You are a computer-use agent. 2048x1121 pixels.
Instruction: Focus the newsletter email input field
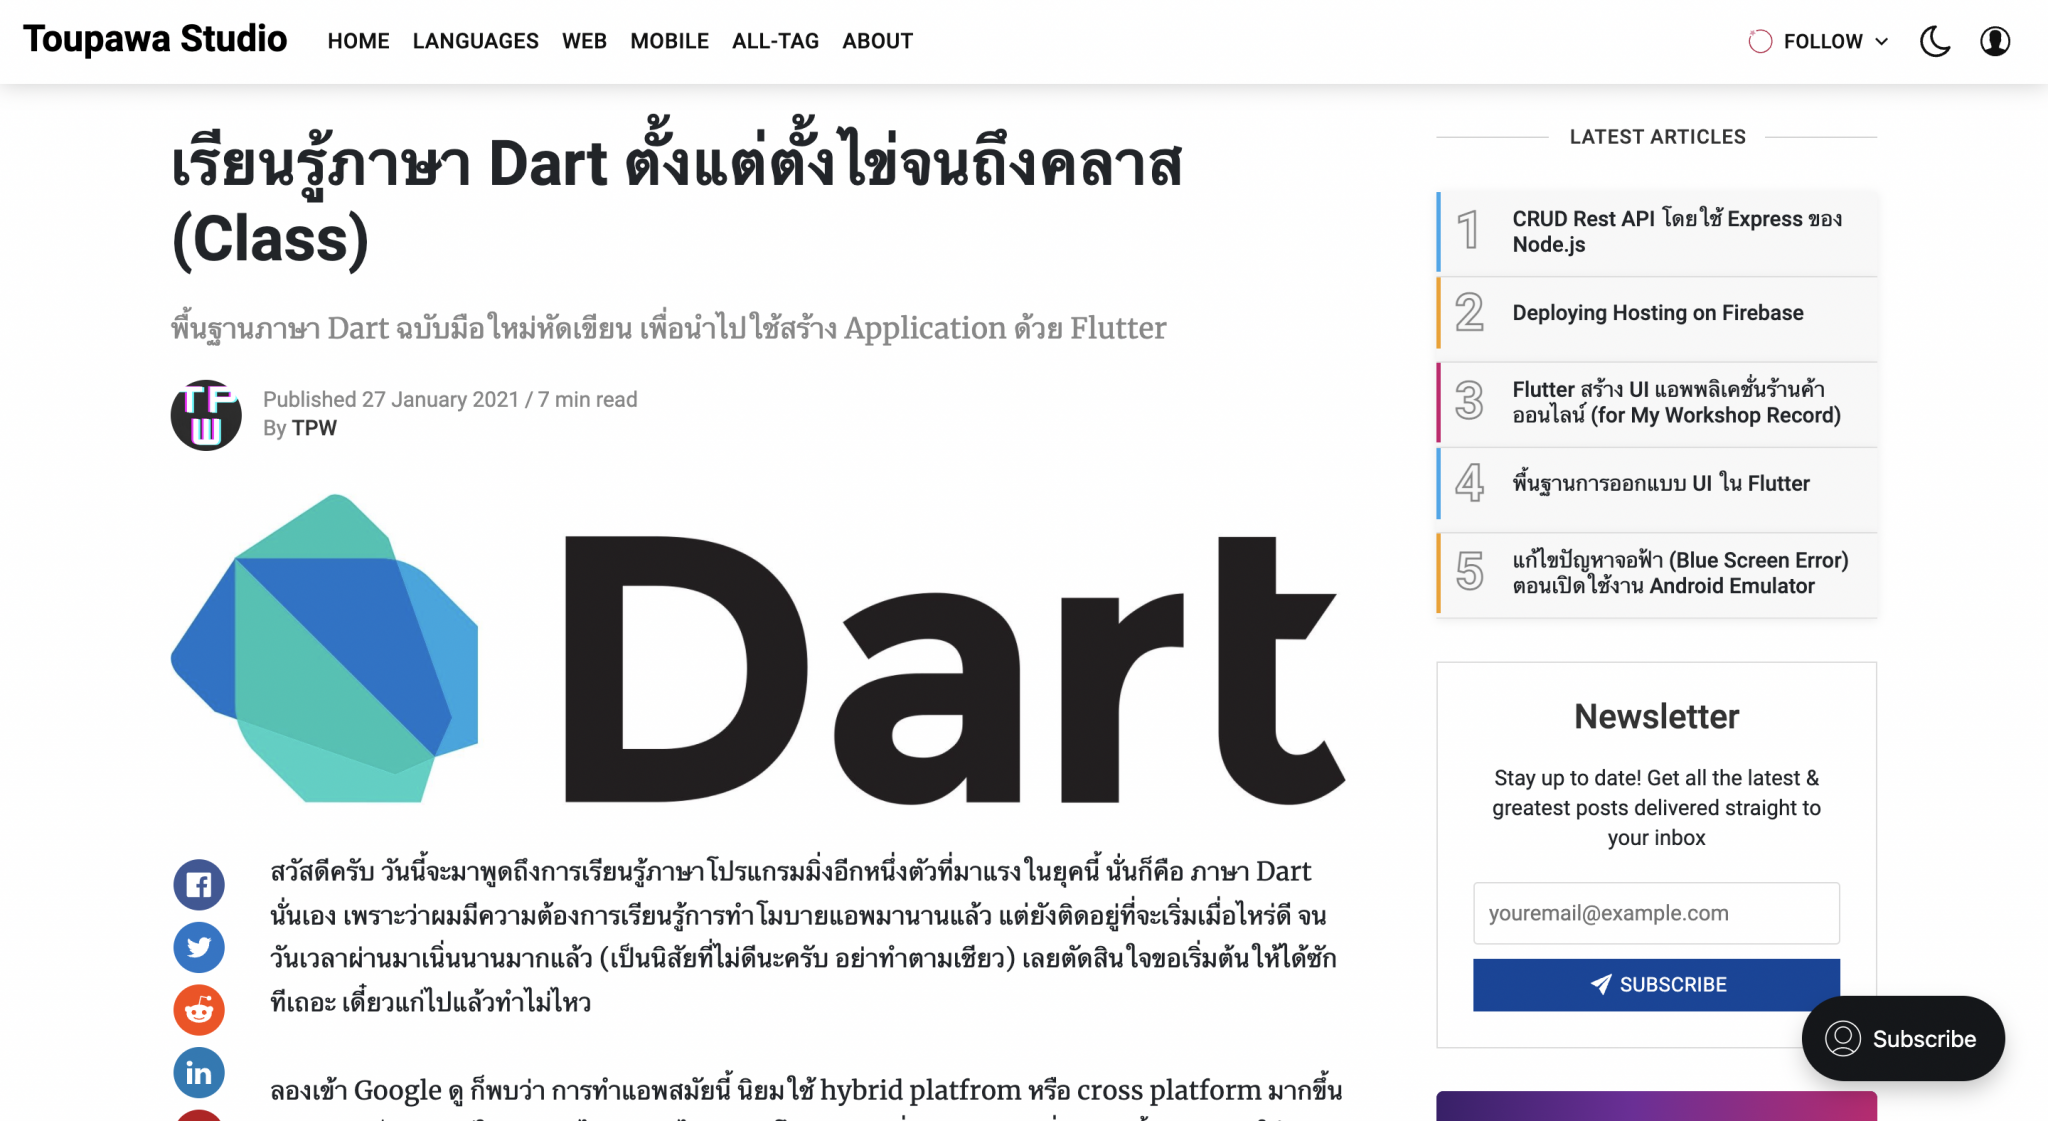tap(1656, 913)
